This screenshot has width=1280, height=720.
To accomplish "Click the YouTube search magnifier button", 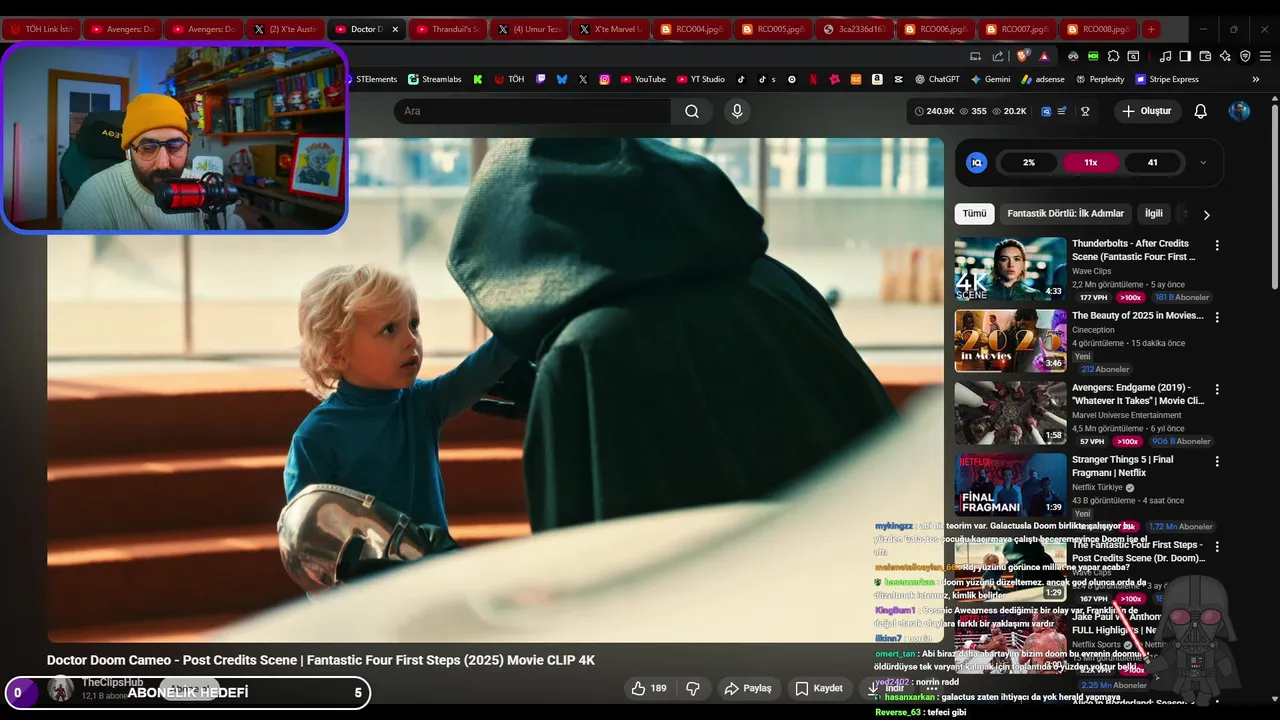I will [691, 111].
